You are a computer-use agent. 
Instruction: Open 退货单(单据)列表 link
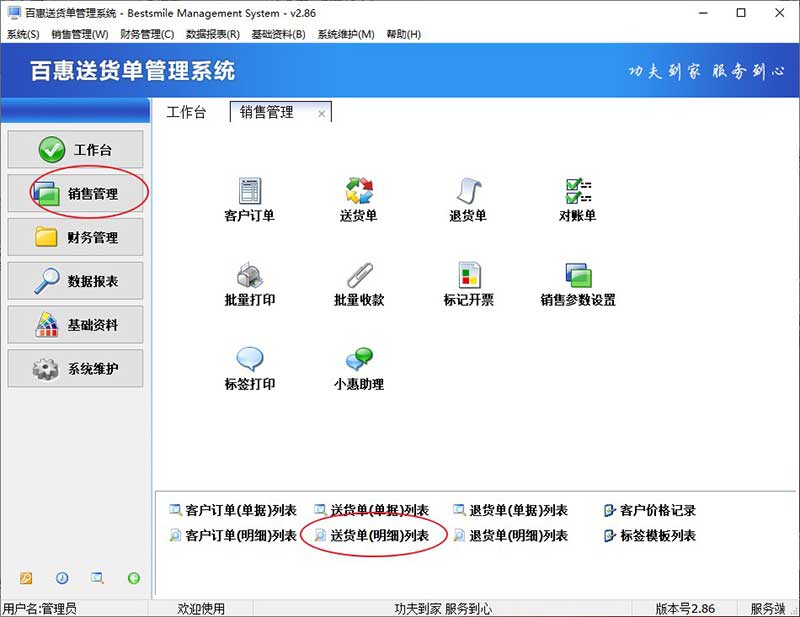(511, 510)
